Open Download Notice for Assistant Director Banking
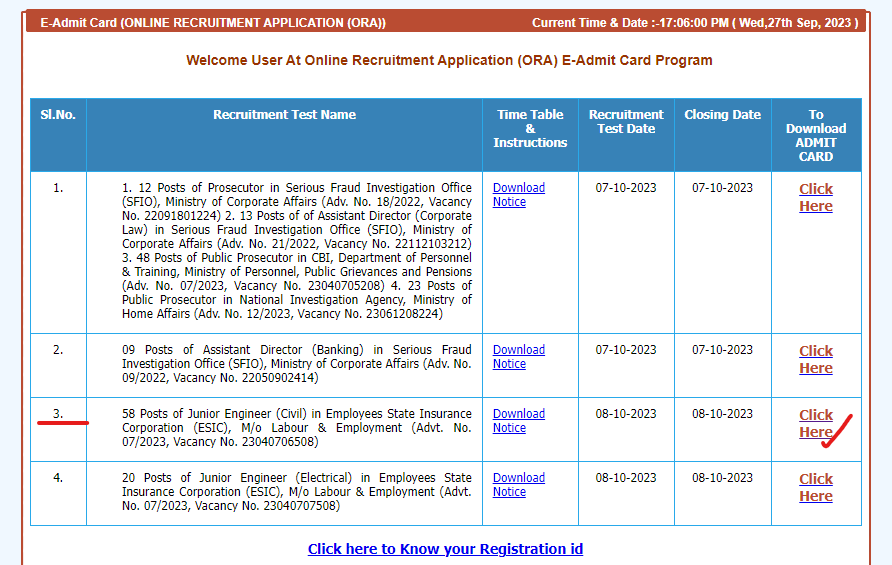This screenshot has height=565, width=892. (x=518, y=357)
